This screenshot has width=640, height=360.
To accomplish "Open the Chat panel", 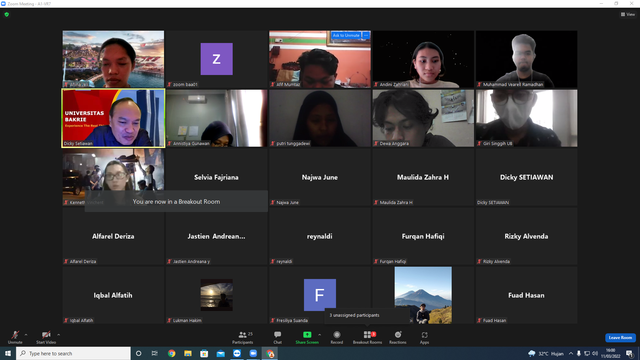I will coord(278,337).
